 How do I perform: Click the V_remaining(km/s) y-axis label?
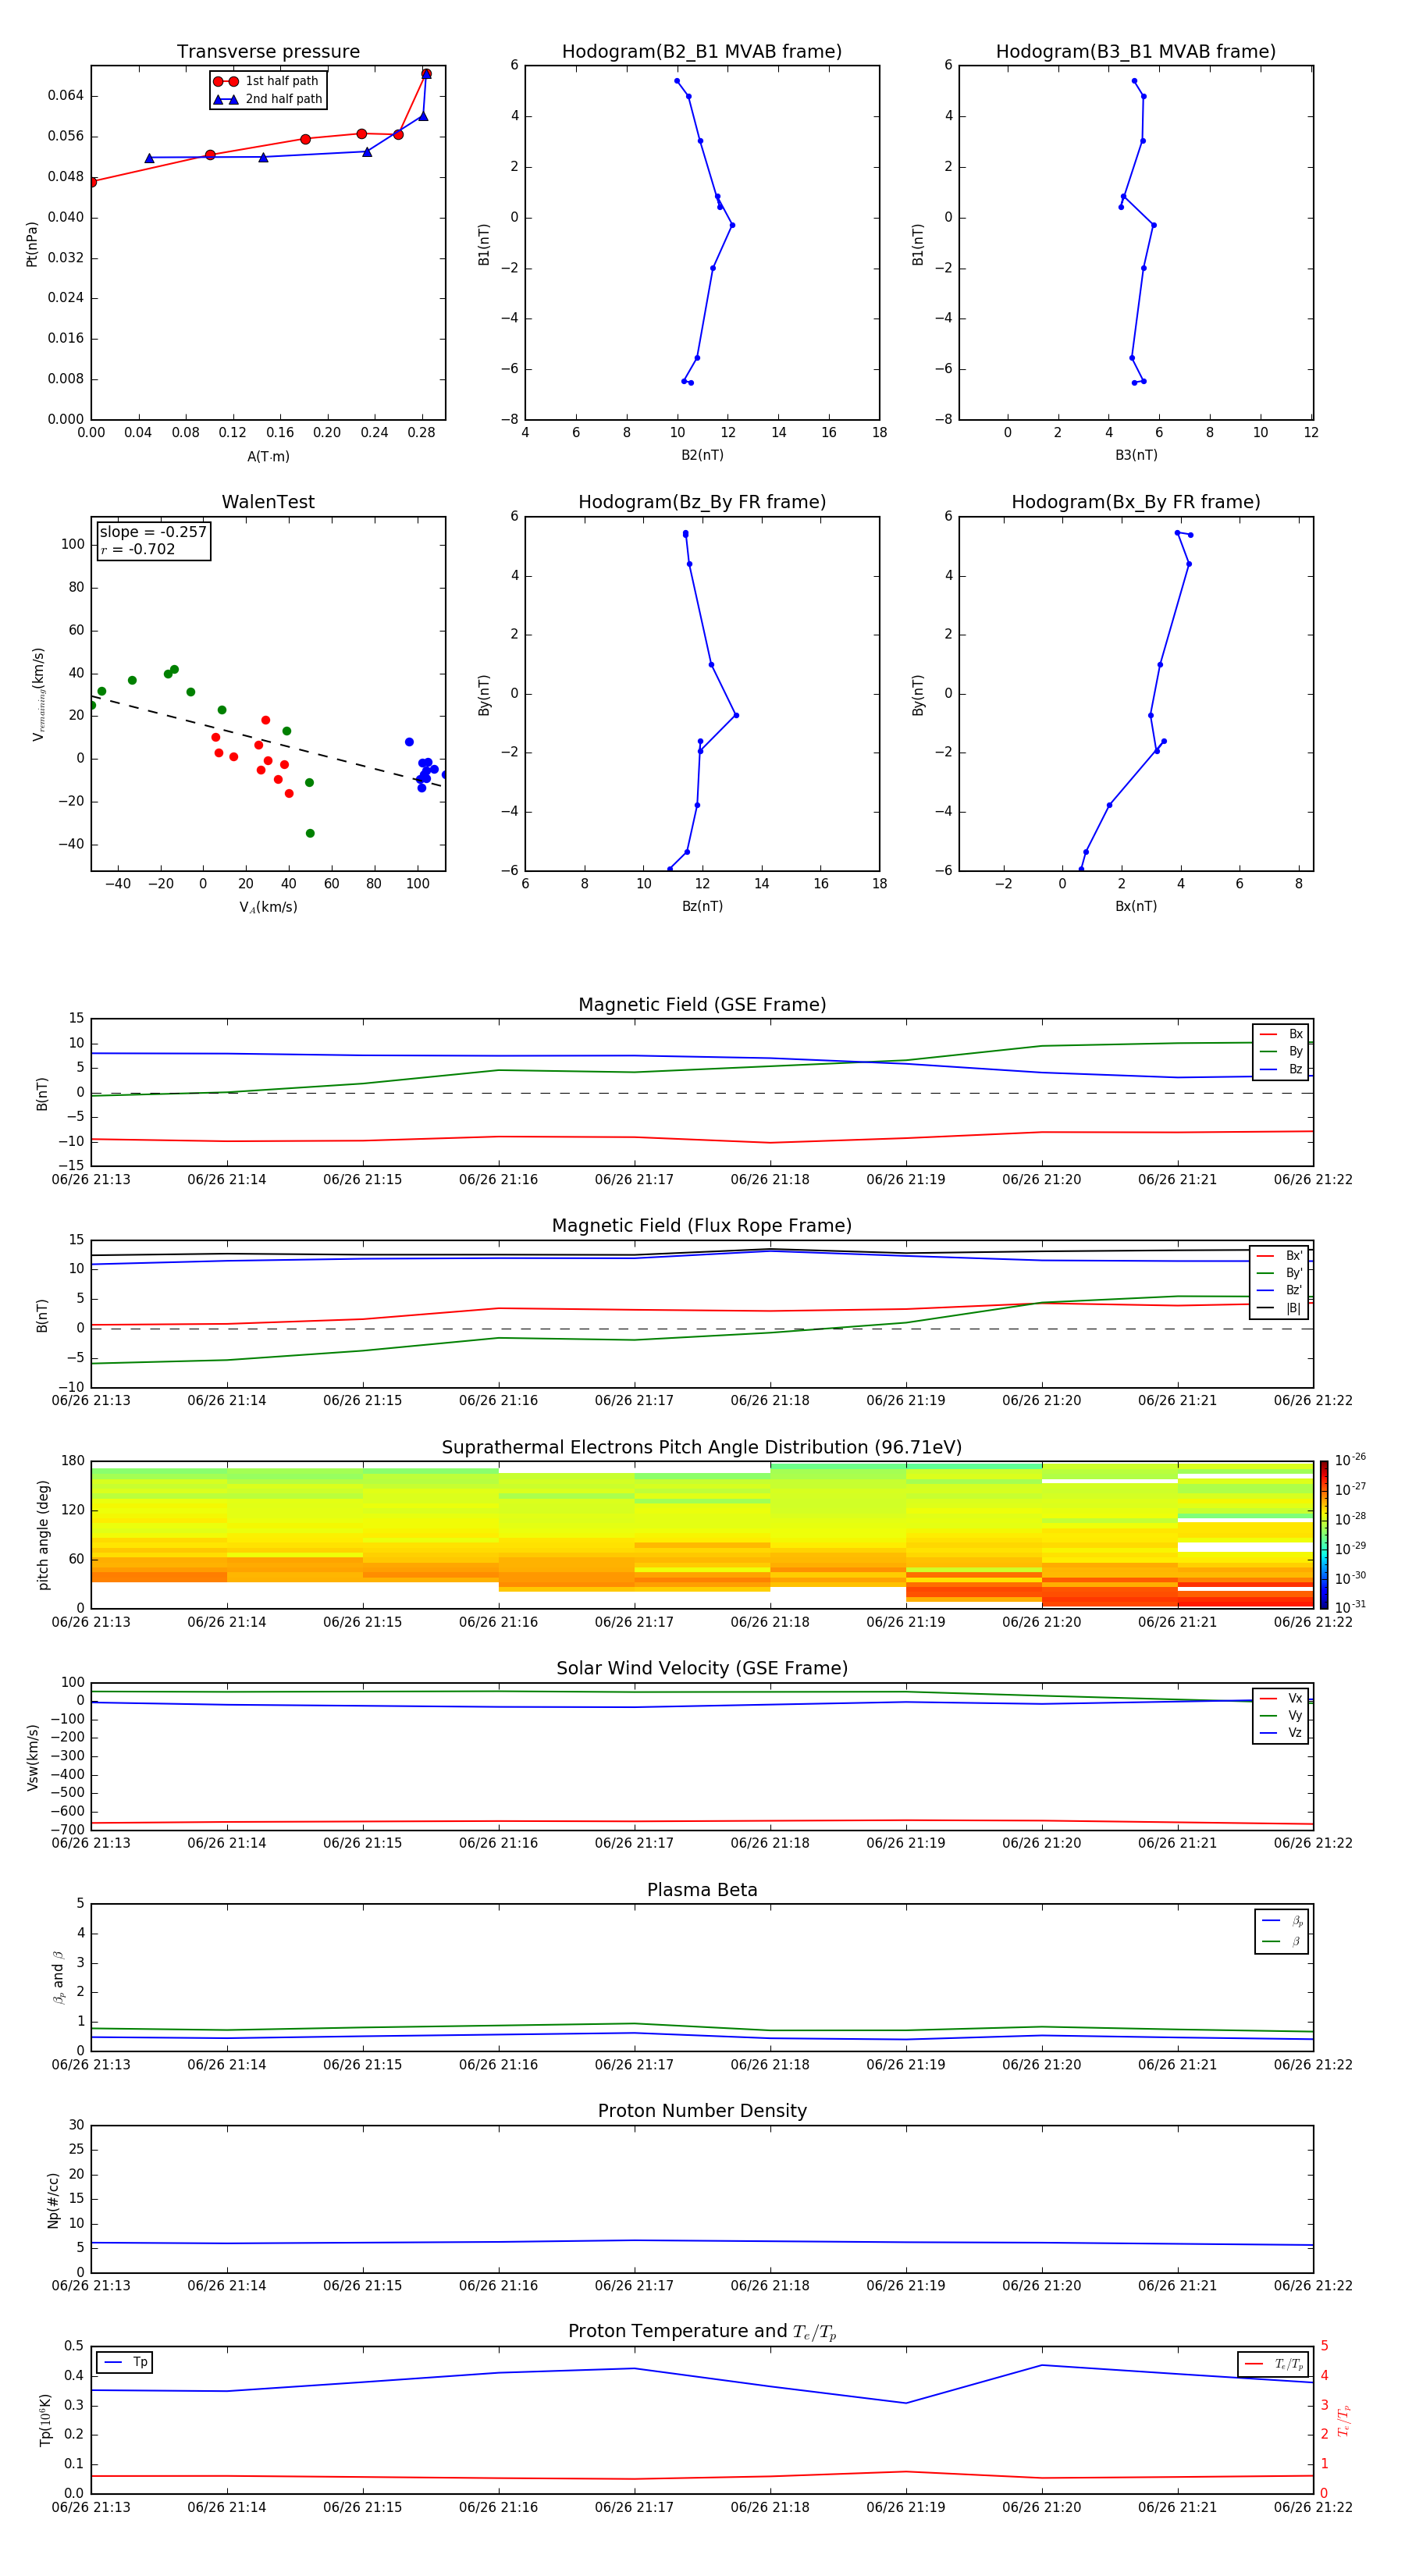tap(38, 694)
